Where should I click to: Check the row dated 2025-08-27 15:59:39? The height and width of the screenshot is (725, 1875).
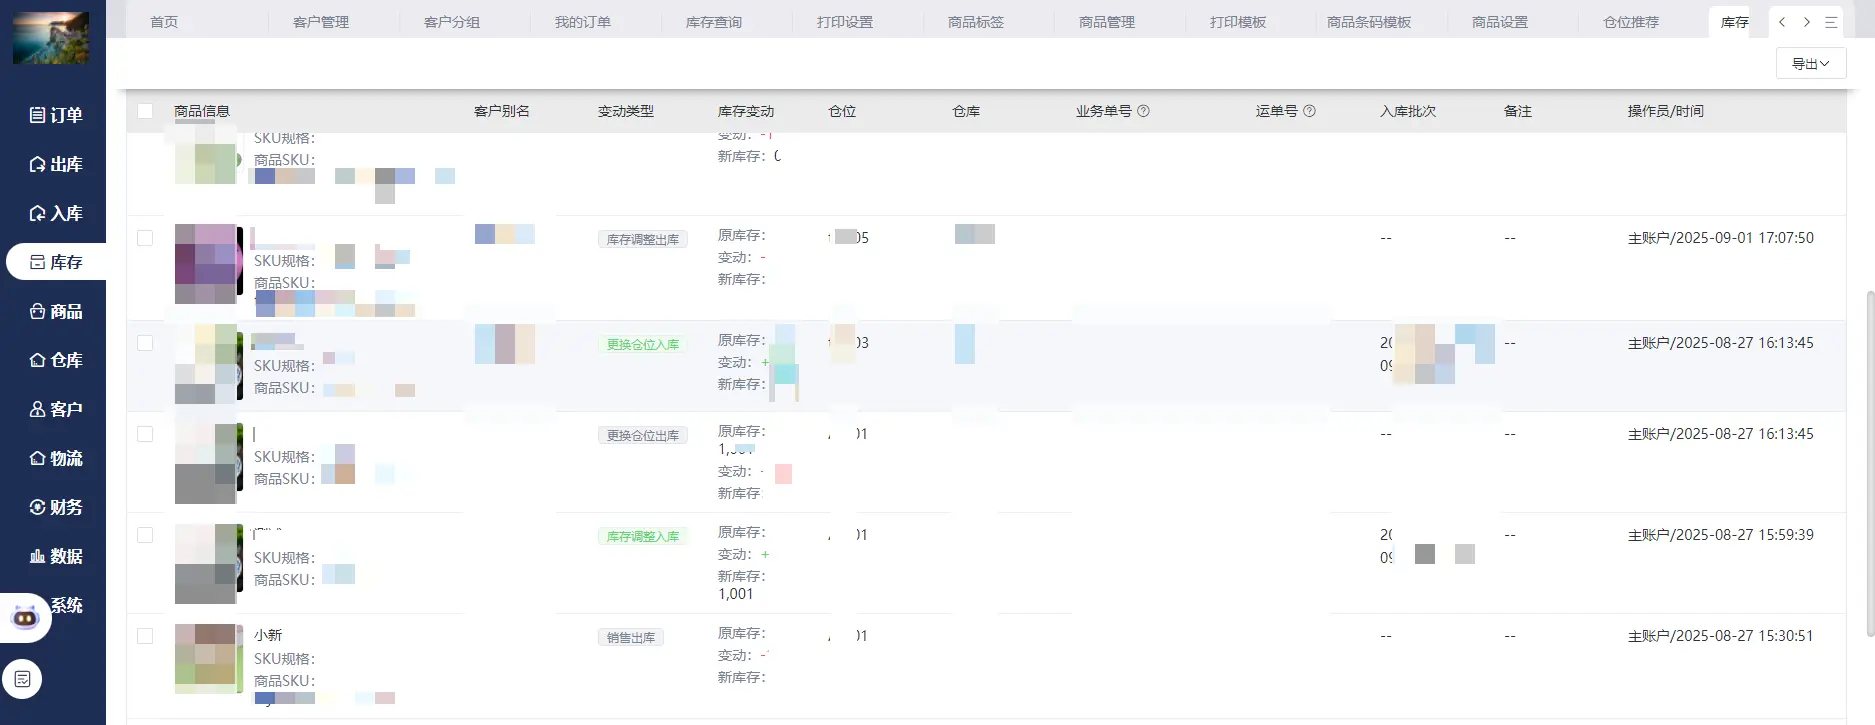tap(145, 535)
